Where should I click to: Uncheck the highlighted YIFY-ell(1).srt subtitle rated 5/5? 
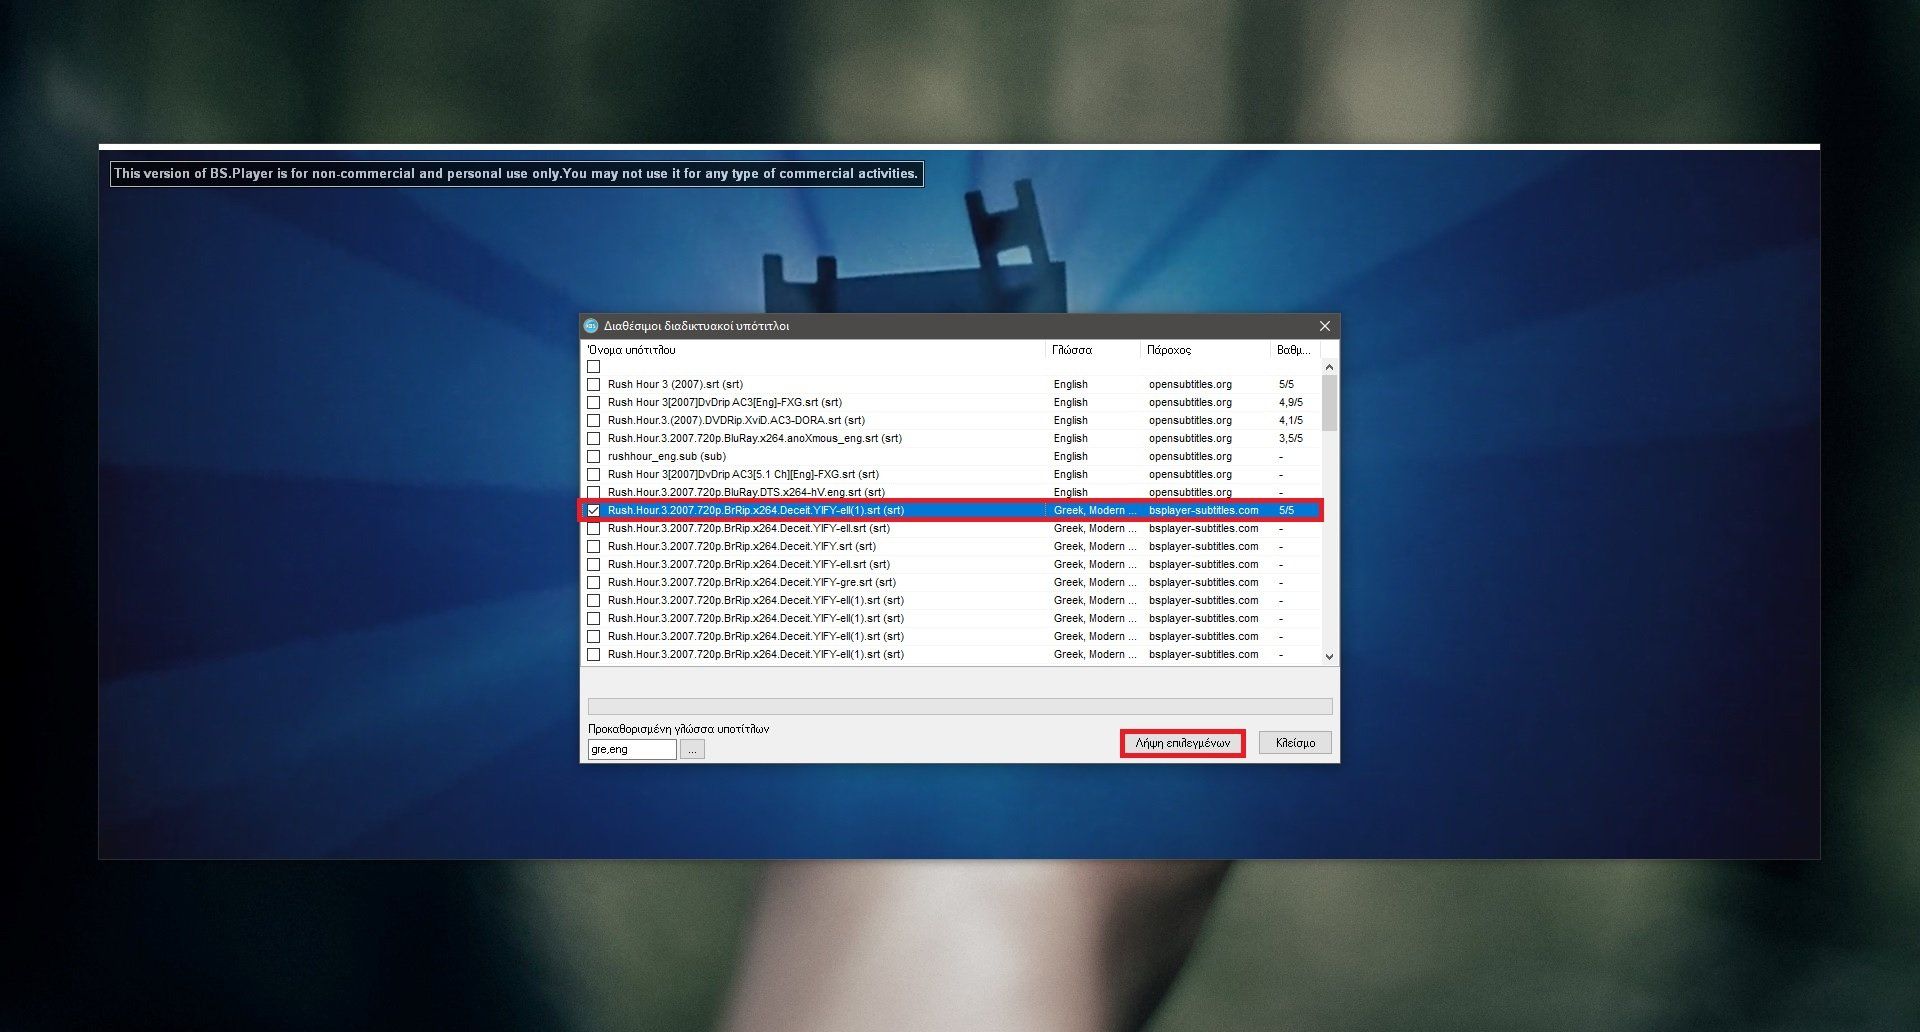tap(594, 511)
